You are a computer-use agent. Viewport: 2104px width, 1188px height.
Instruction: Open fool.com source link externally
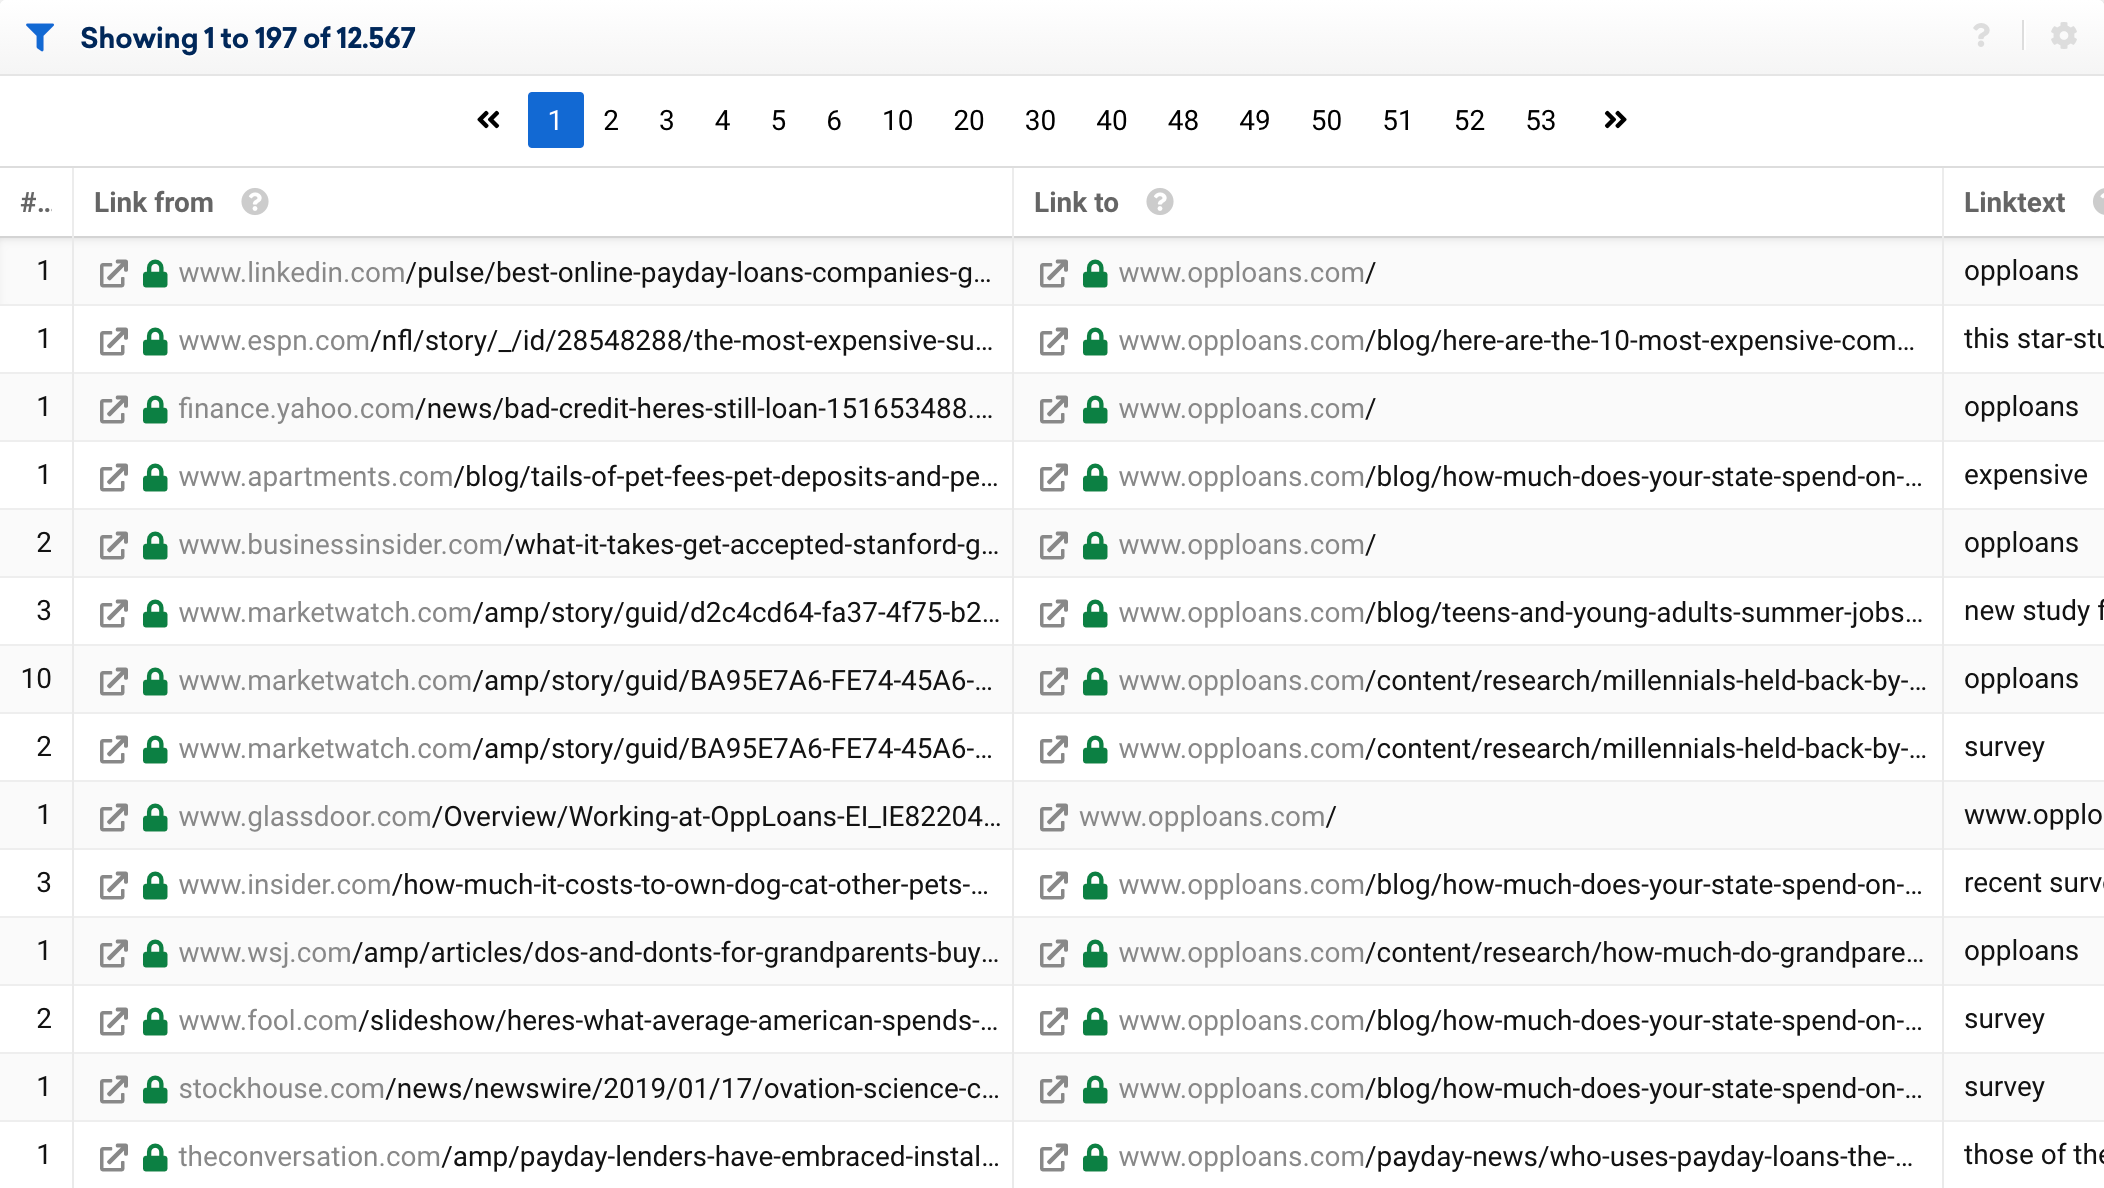[114, 1021]
